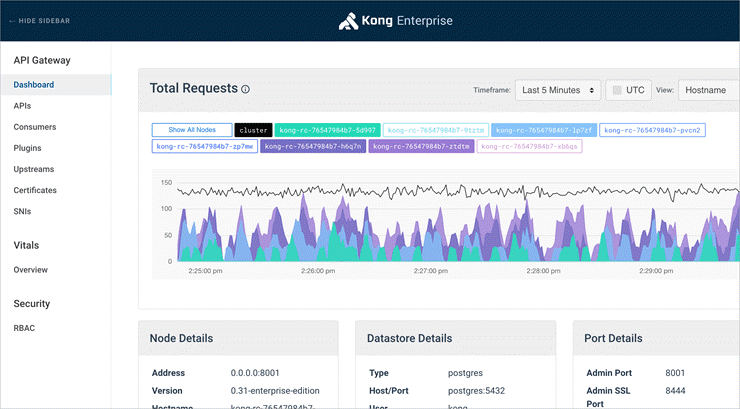Open SNIs in sidebar
Viewport: 740px width, 409px height.
pyautogui.click(x=22, y=211)
